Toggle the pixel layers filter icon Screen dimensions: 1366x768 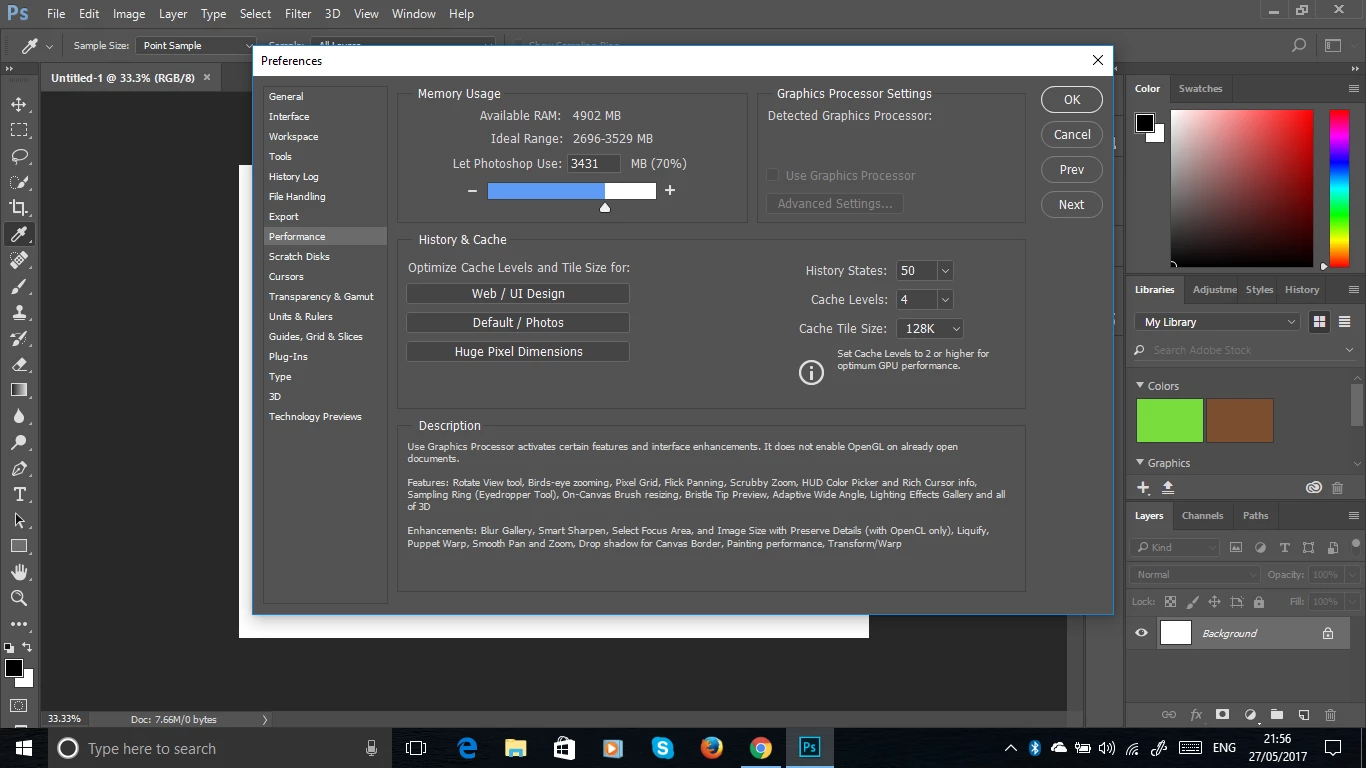(1236, 547)
